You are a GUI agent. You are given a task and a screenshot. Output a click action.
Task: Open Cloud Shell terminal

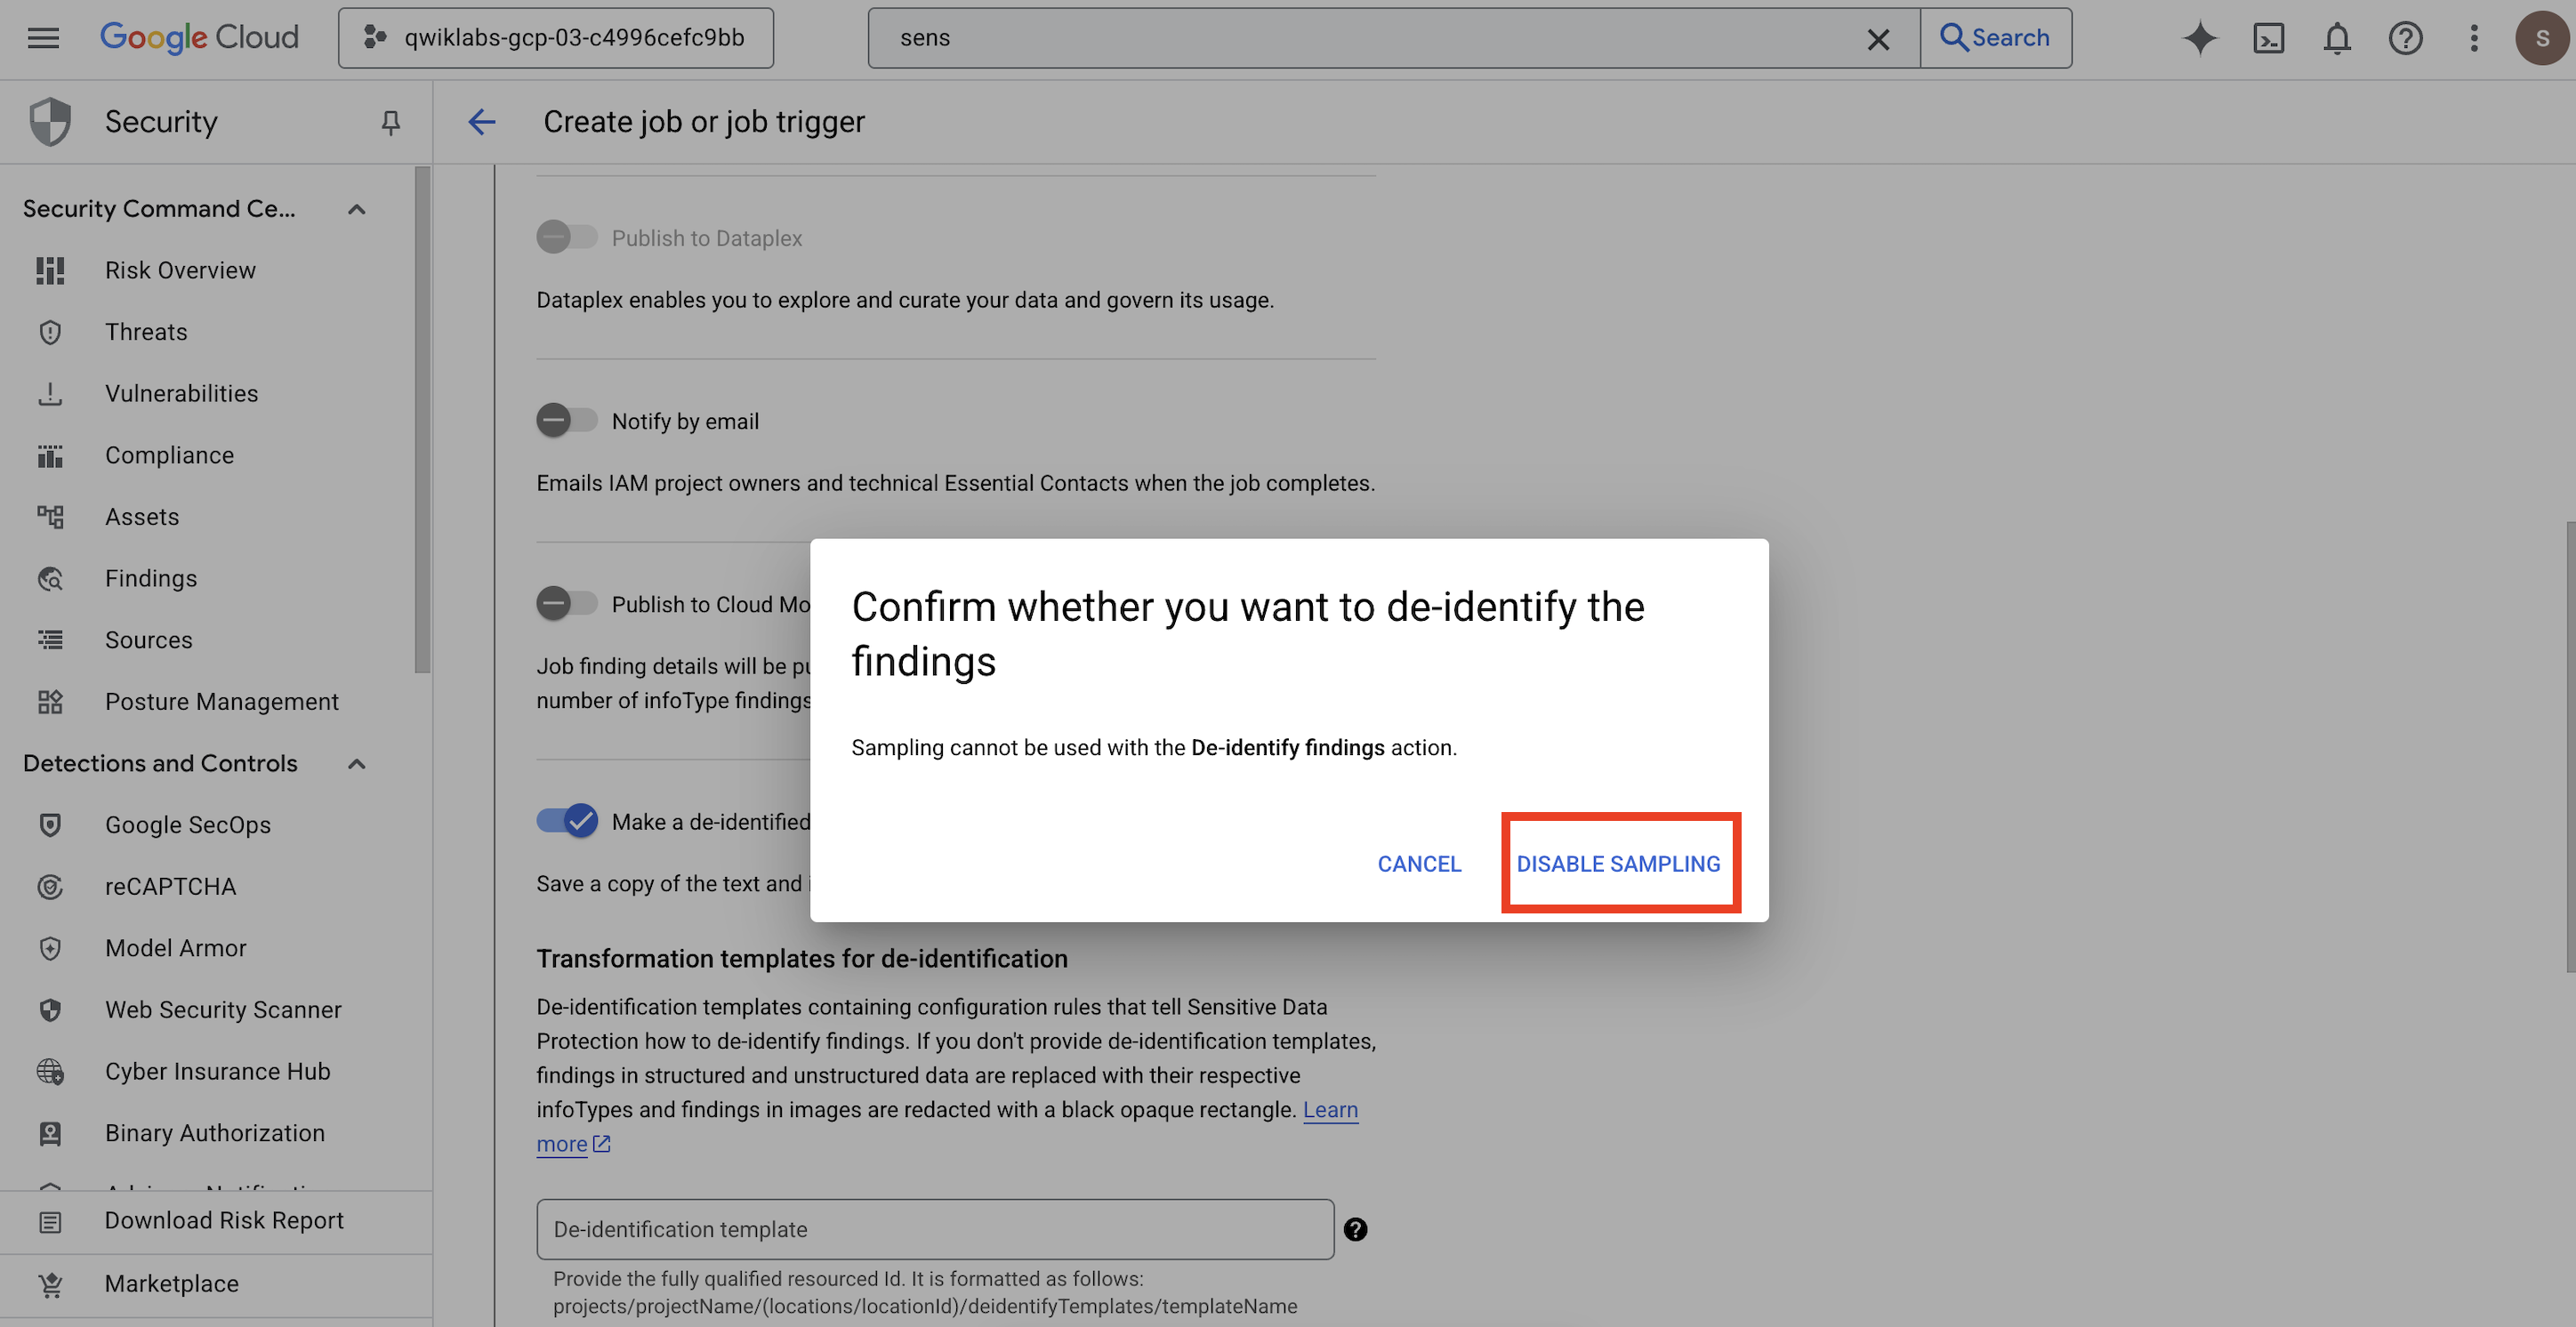2269,38
